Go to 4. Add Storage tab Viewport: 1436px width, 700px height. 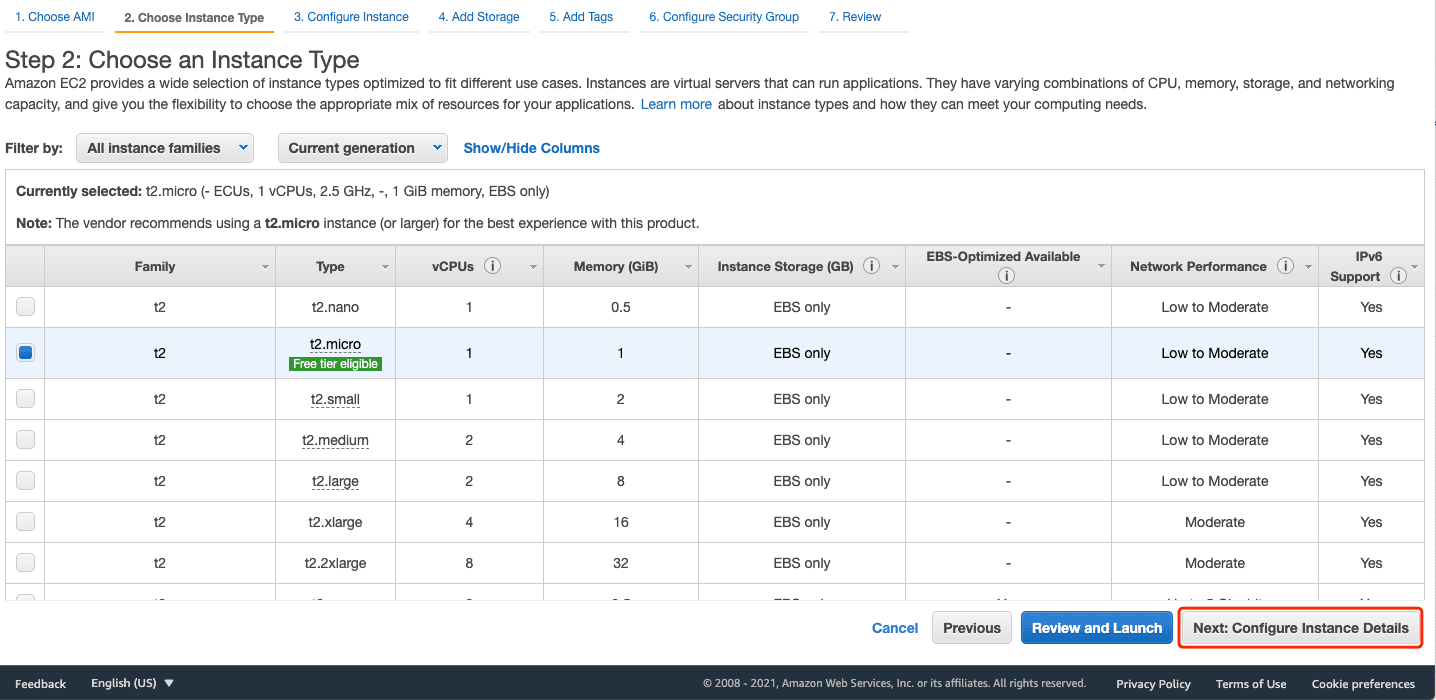(479, 17)
